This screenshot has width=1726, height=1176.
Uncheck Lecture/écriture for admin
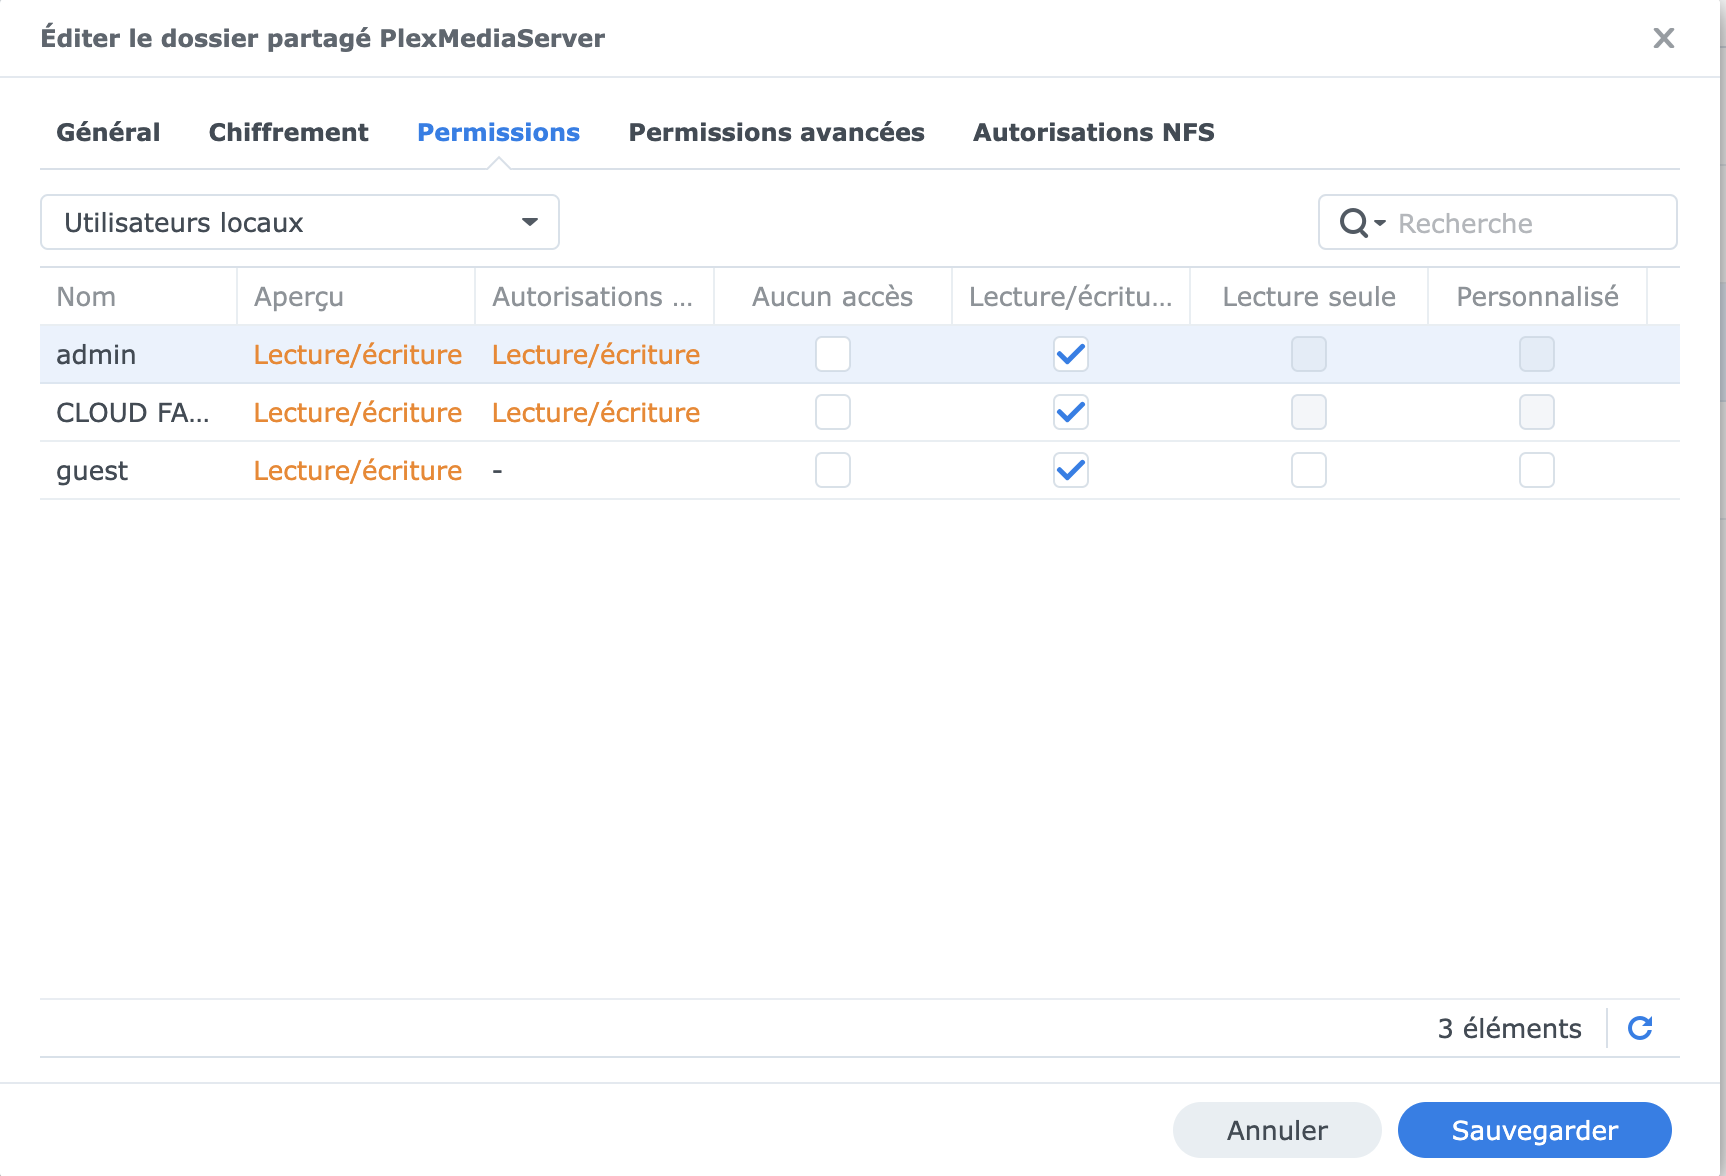coord(1071,354)
